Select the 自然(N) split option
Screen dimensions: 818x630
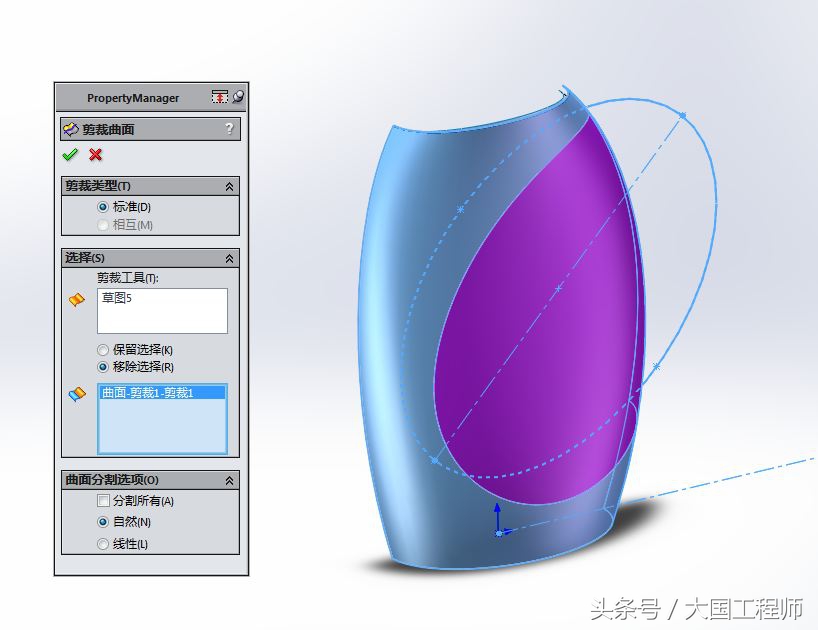(103, 522)
